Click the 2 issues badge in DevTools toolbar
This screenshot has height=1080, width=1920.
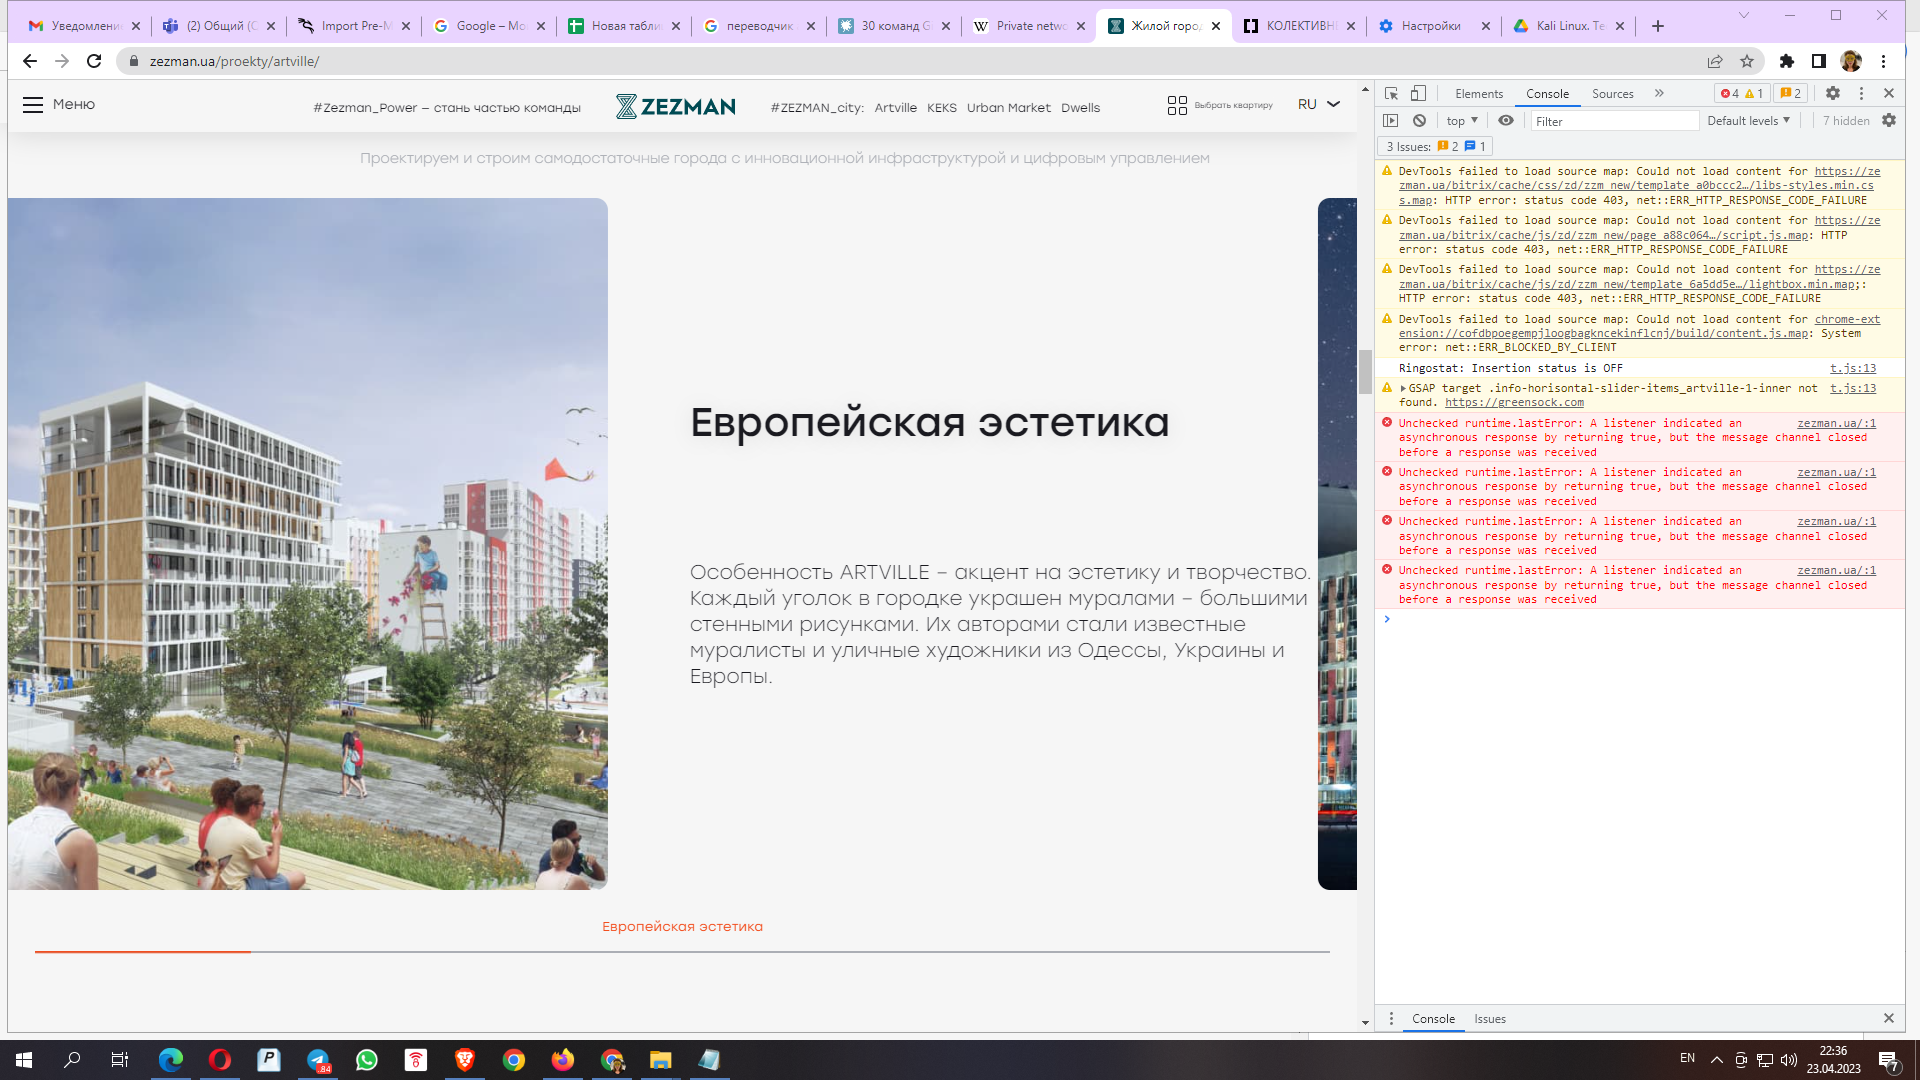click(1791, 93)
